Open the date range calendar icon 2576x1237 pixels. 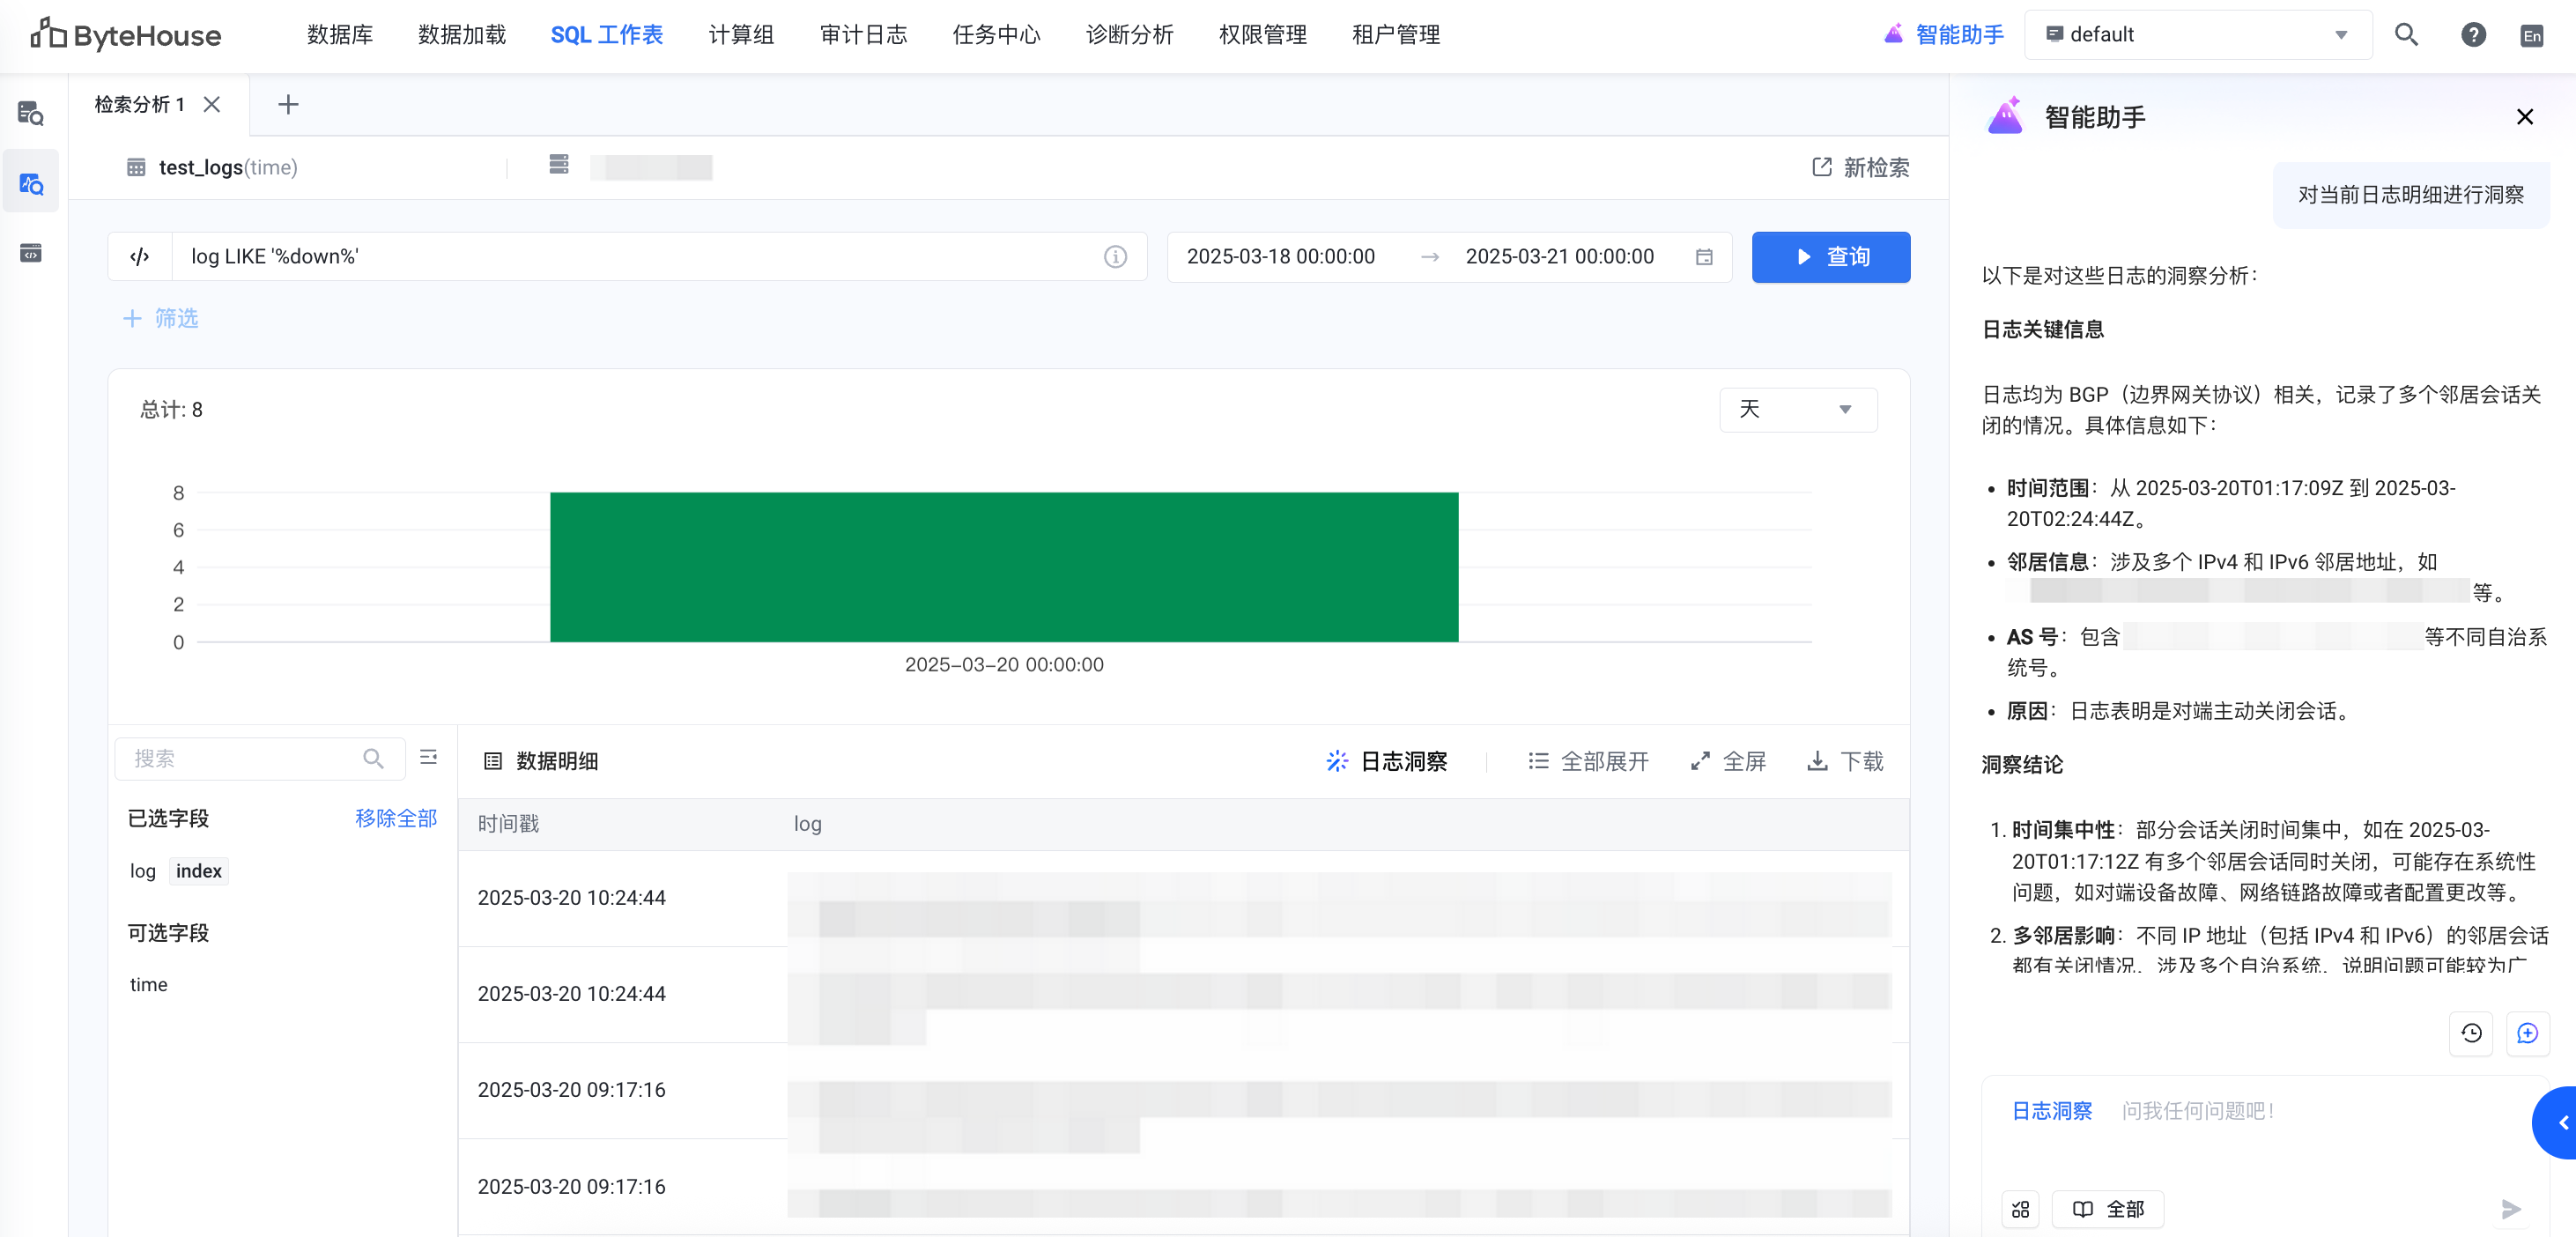click(1704, 257)
